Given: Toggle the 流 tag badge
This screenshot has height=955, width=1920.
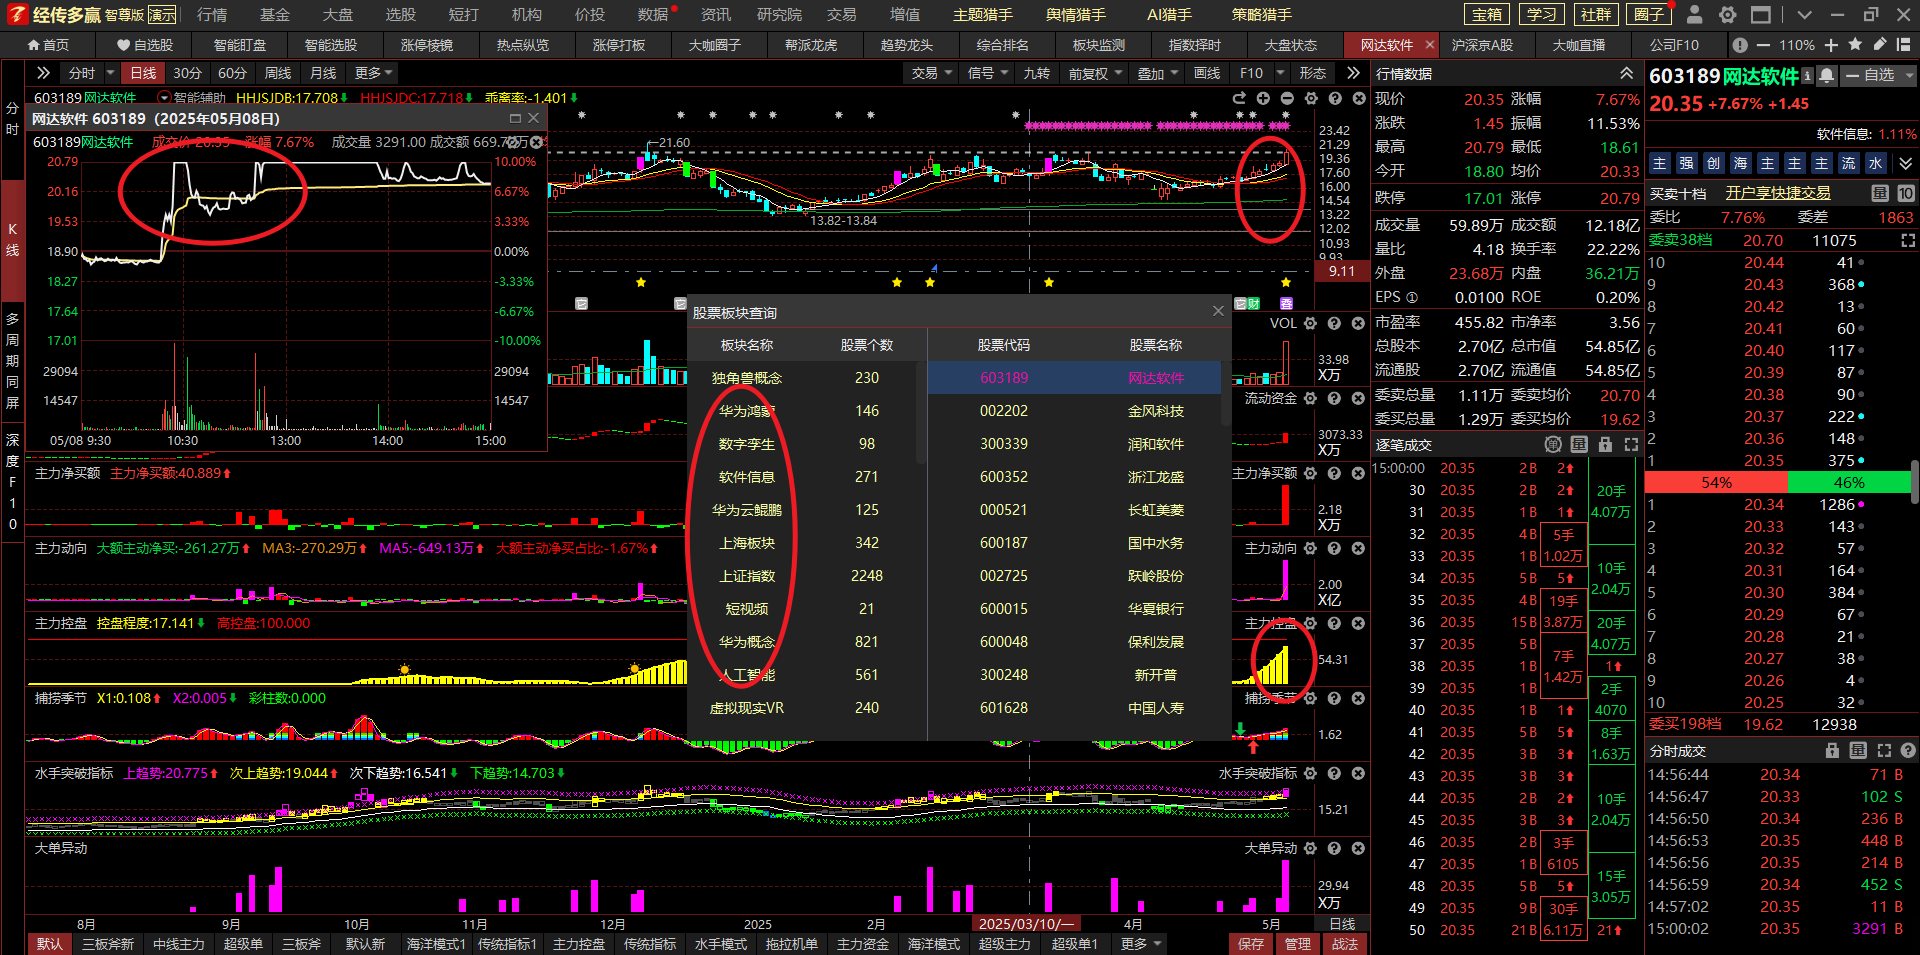Looking at the screenshot, I should pyautogui.click(x=1849, y=163).
